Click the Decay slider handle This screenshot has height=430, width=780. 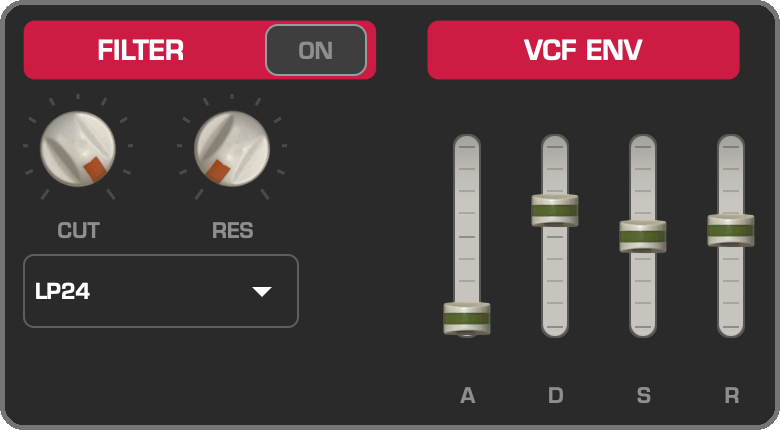click(x=555, y=211)
